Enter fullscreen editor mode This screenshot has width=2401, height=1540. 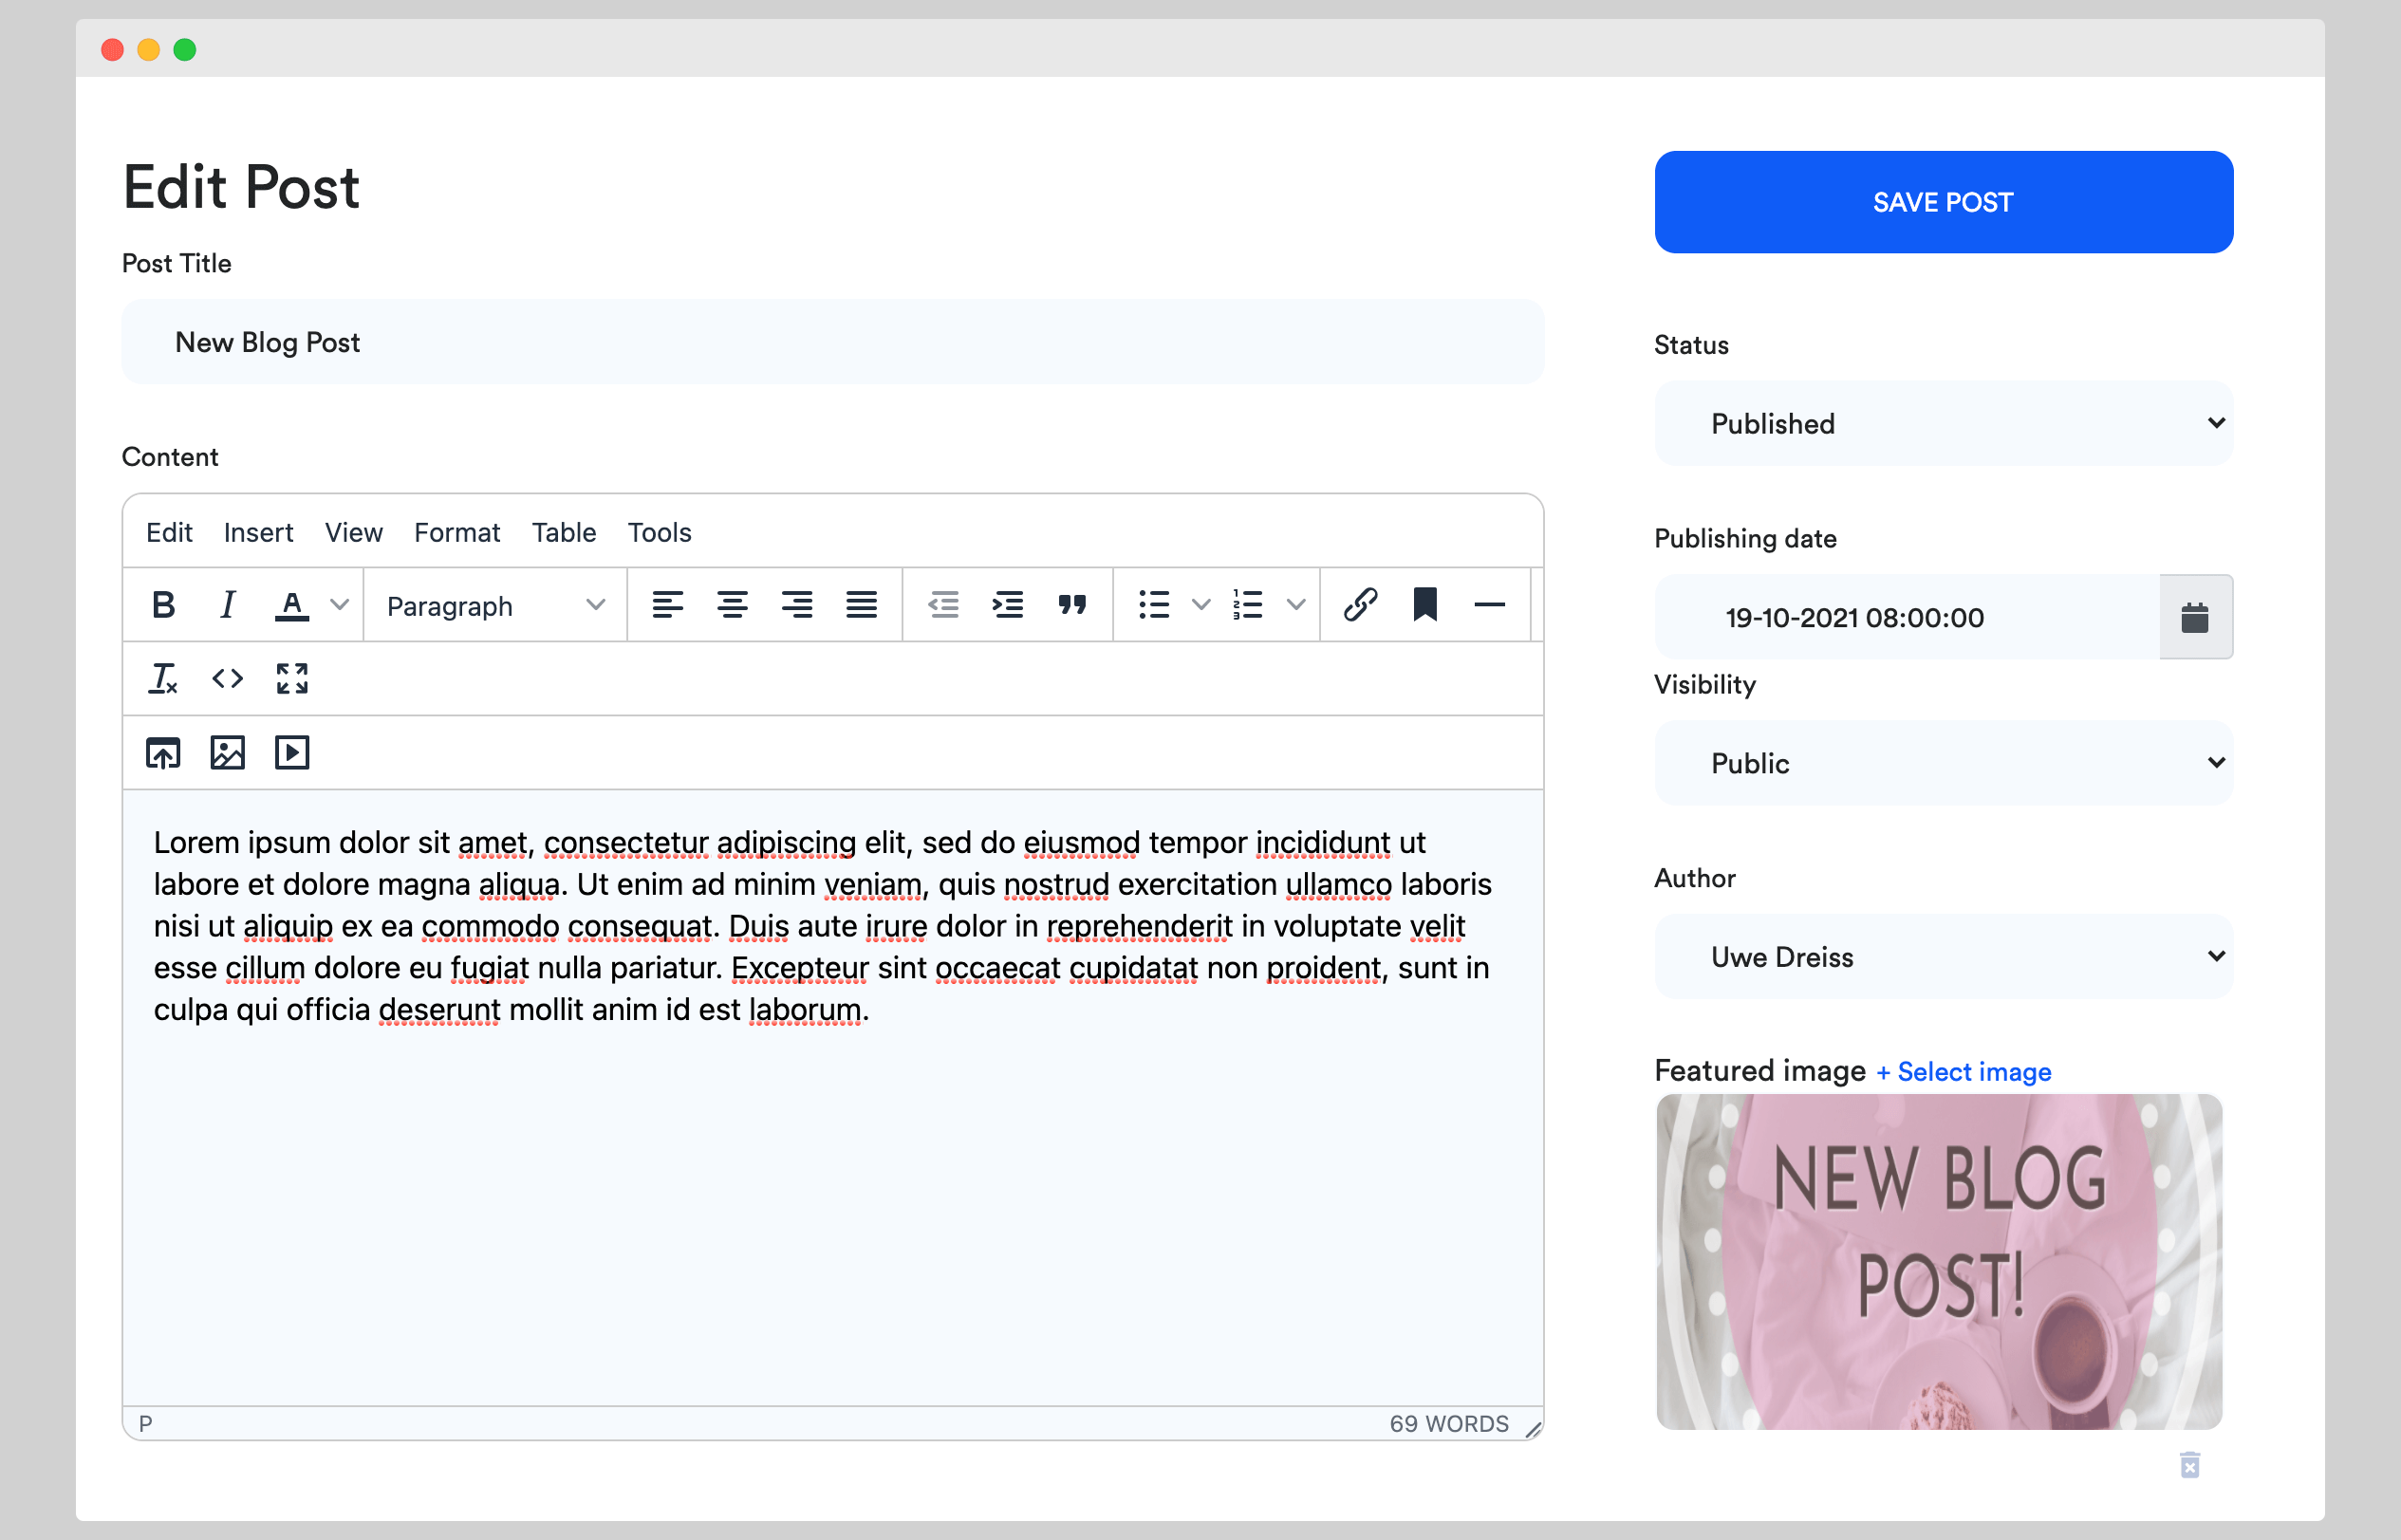tap(292, 679)
